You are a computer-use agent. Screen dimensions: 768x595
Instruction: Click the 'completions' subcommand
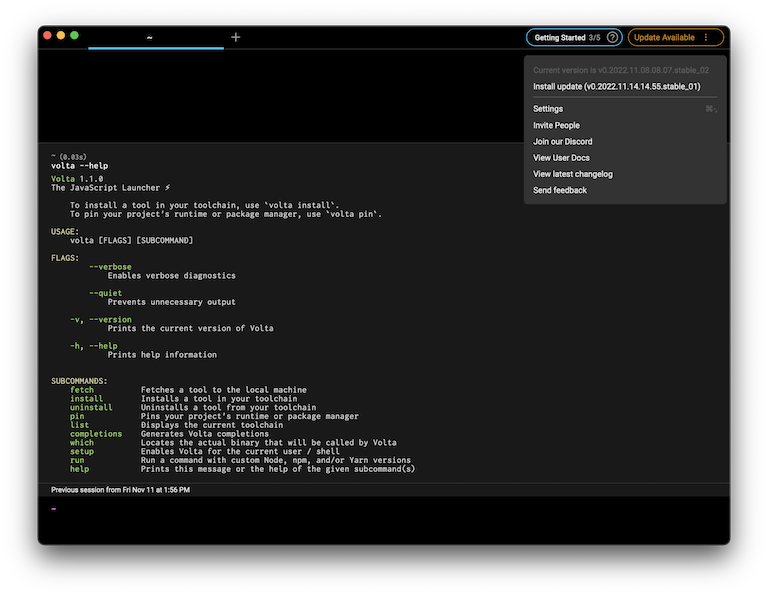point(96,434)
